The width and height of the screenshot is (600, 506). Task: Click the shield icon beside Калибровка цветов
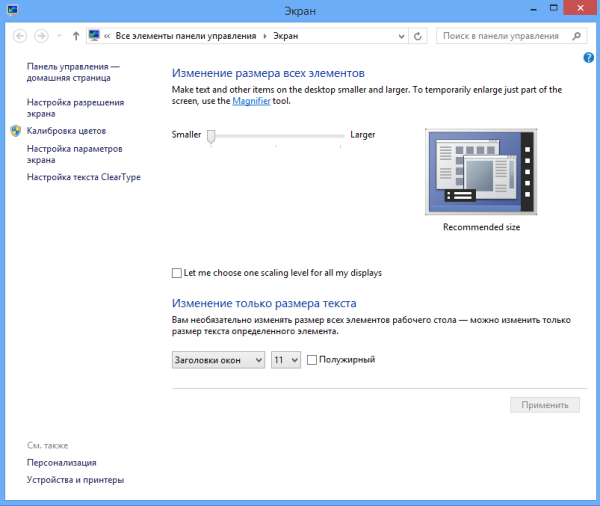pos(16,131)
